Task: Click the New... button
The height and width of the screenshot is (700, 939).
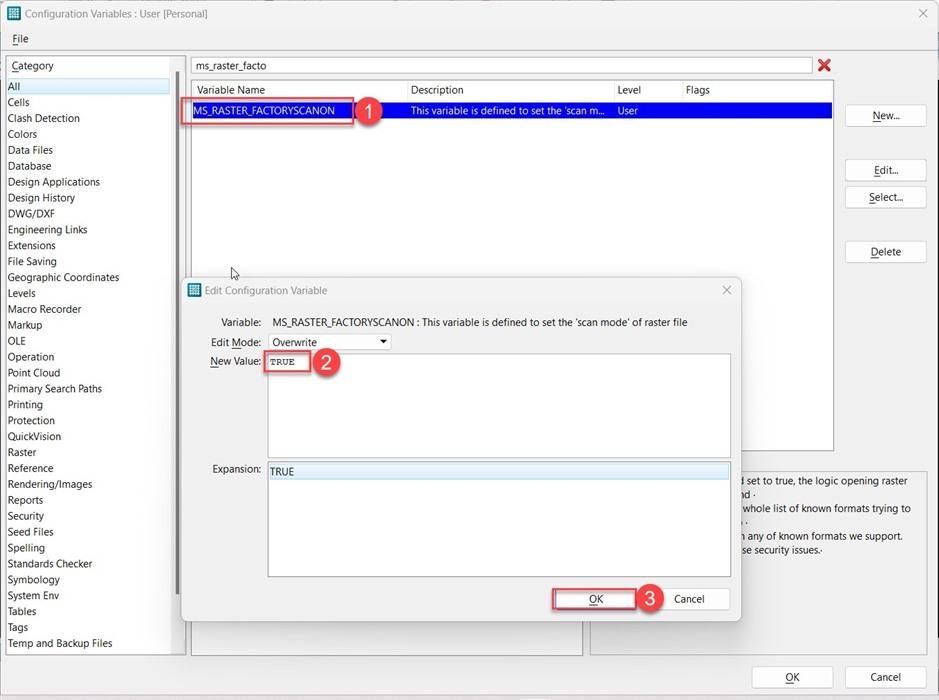Action: tap(884, 115)
